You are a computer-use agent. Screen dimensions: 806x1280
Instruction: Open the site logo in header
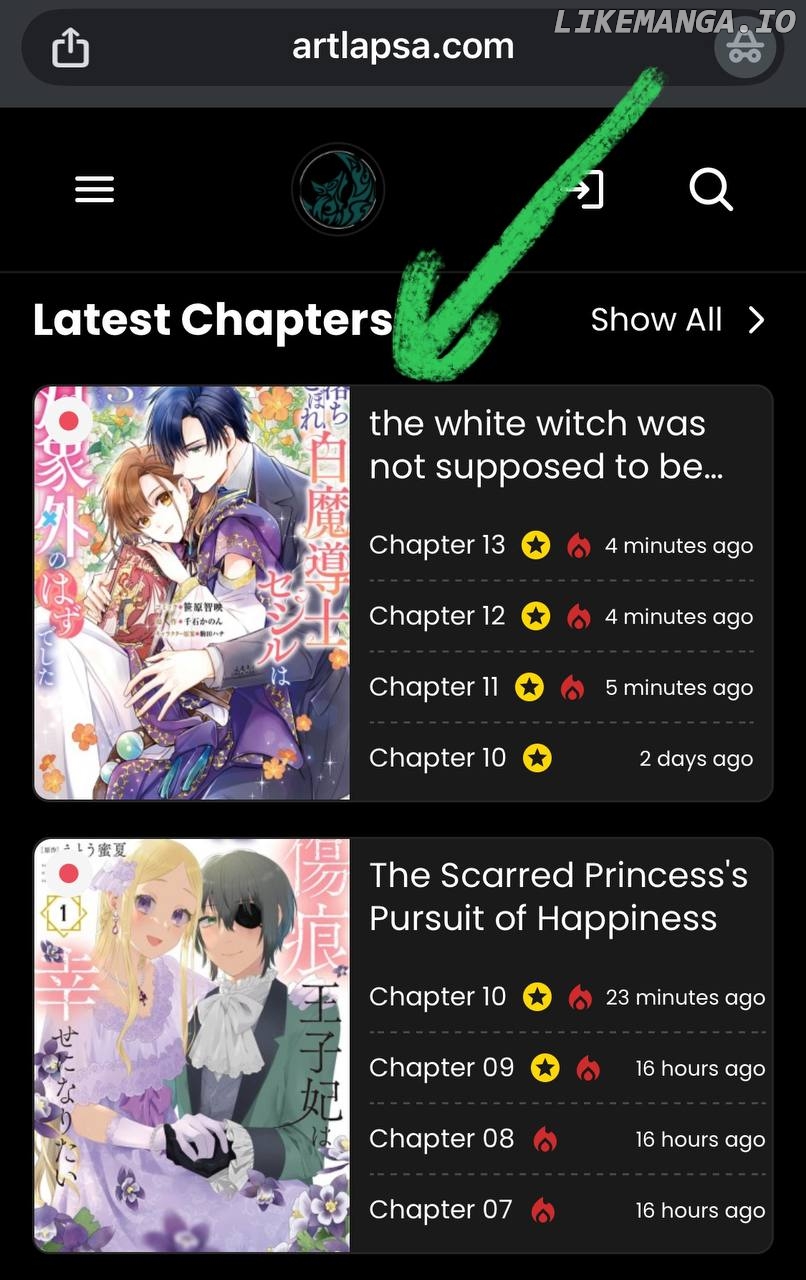[338, 189]
